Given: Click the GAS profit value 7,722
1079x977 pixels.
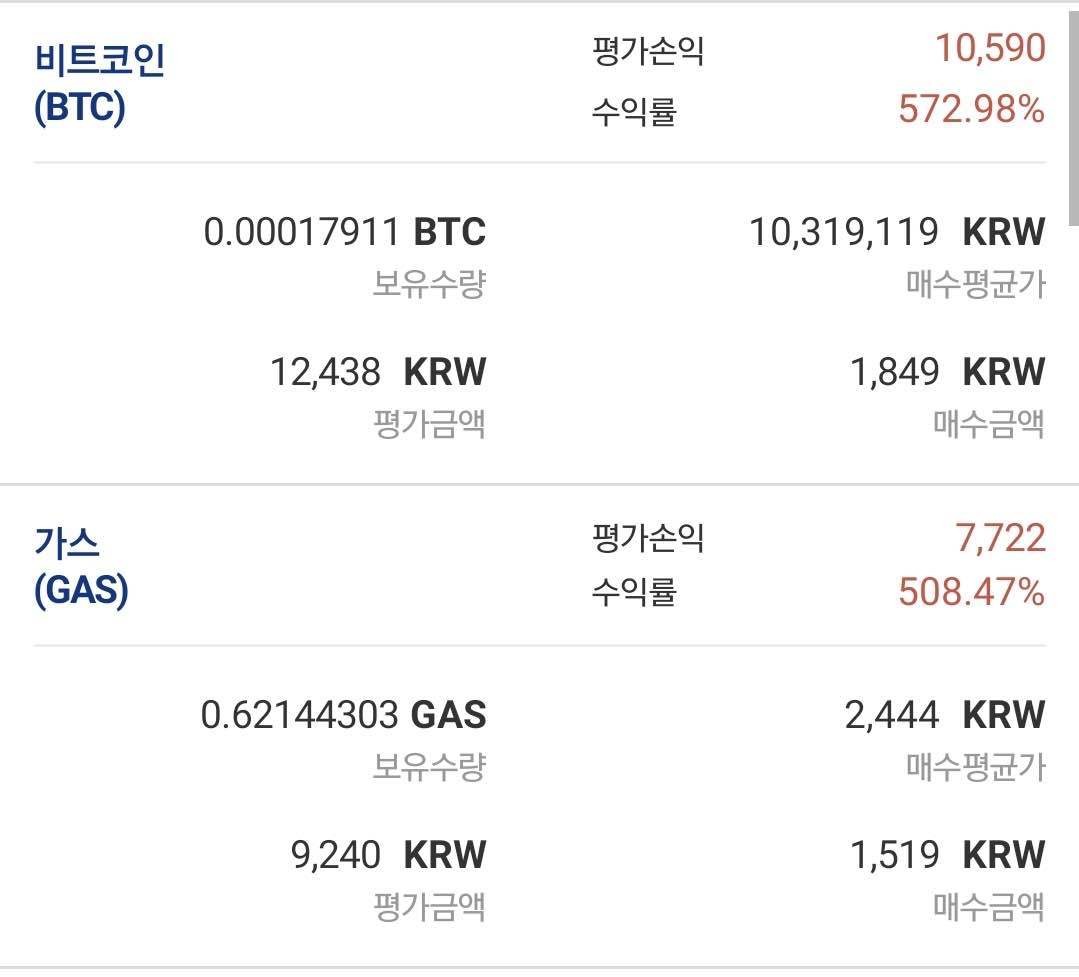Looking at the screenshot, I should coord(1000,539).
